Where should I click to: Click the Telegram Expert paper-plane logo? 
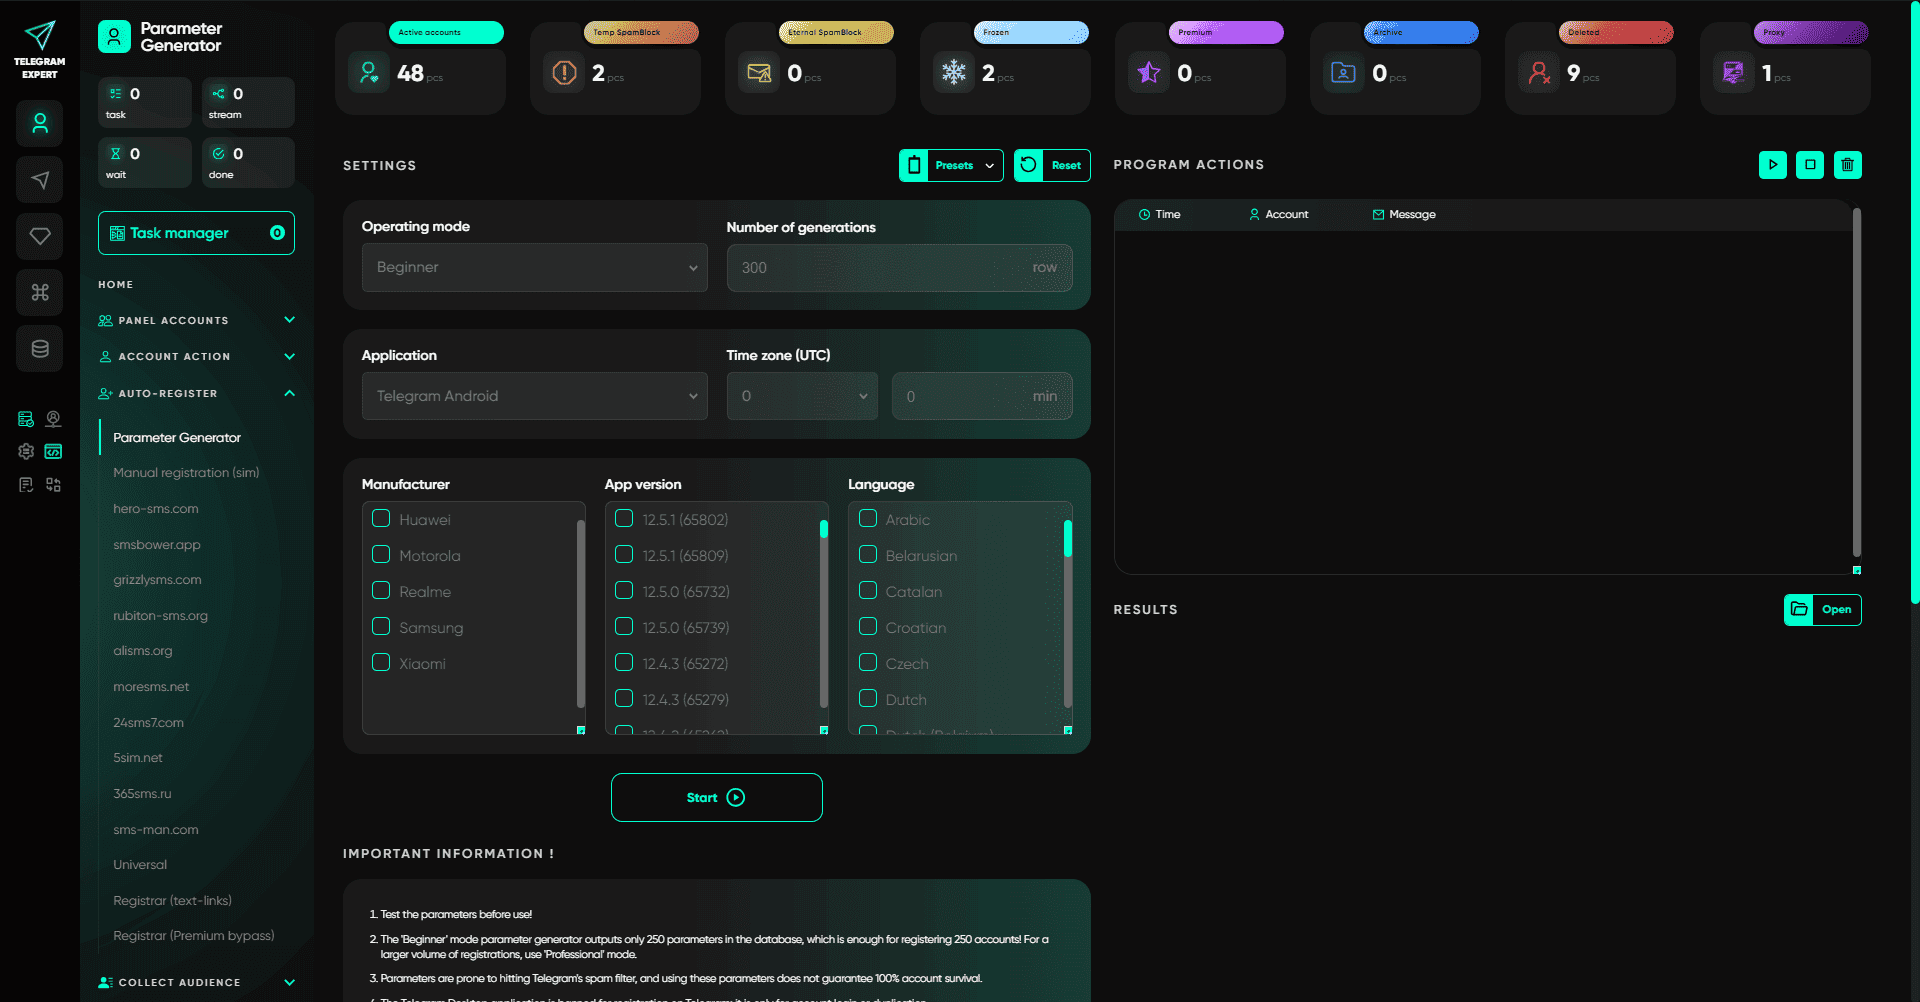40,36
